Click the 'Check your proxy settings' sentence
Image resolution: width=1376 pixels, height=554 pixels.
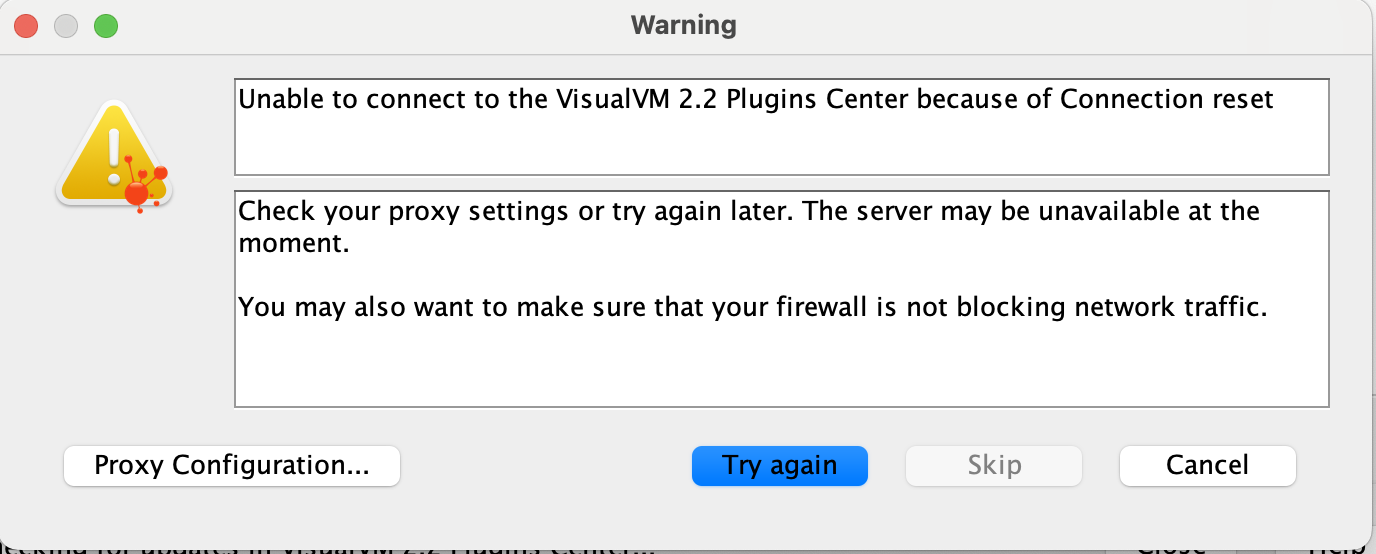pyautogui.click(x=517, y=211)
